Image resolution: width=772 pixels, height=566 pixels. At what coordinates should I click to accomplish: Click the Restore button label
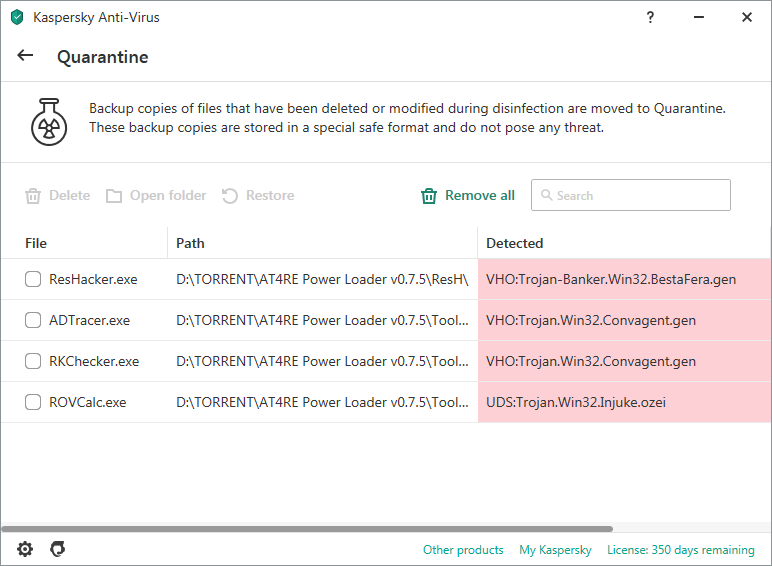270,195
